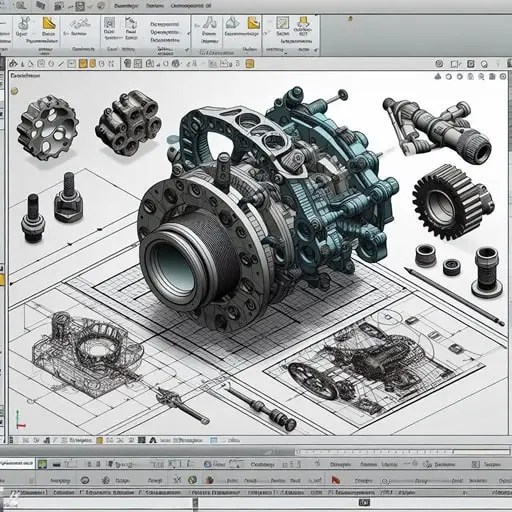This screenshot has width=512, height=512.
Task: Click the XYZ axis triad in viewport corner
Action: (20, 420)
